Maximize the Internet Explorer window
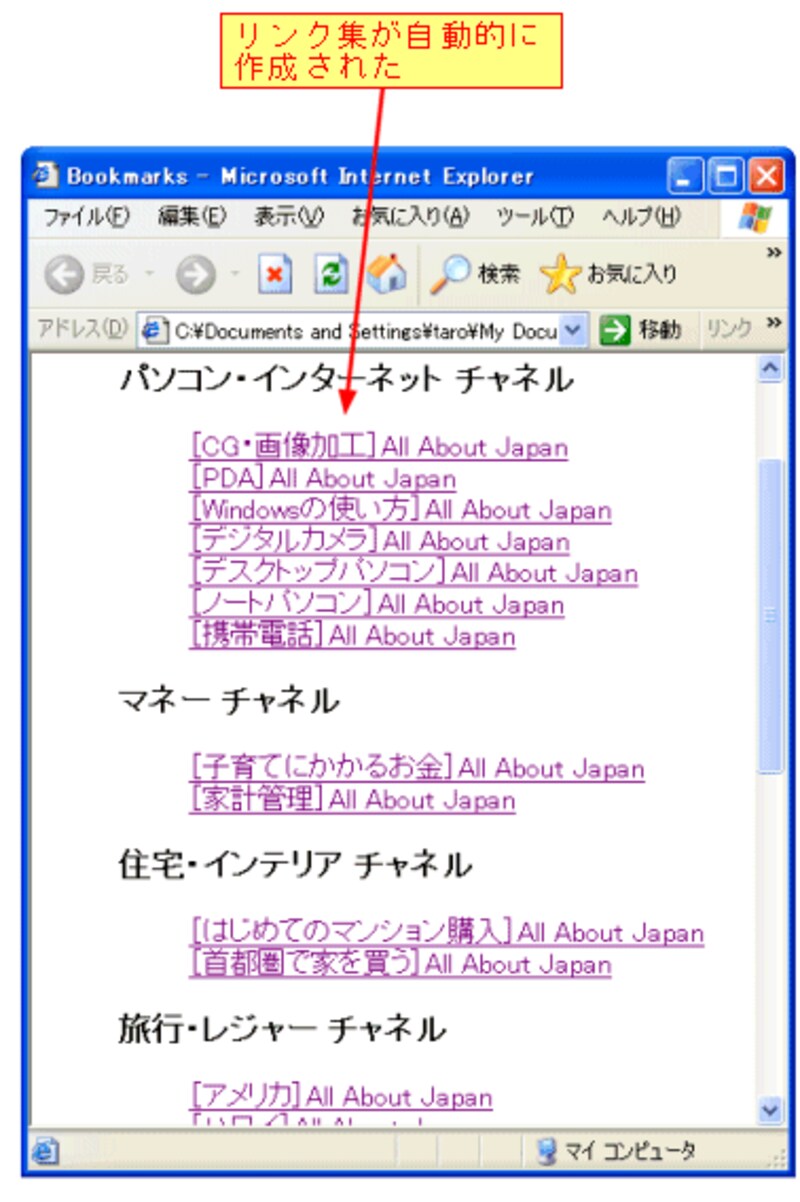The image size is (800, 1202). pyautogui.click(x=725, y=176)
